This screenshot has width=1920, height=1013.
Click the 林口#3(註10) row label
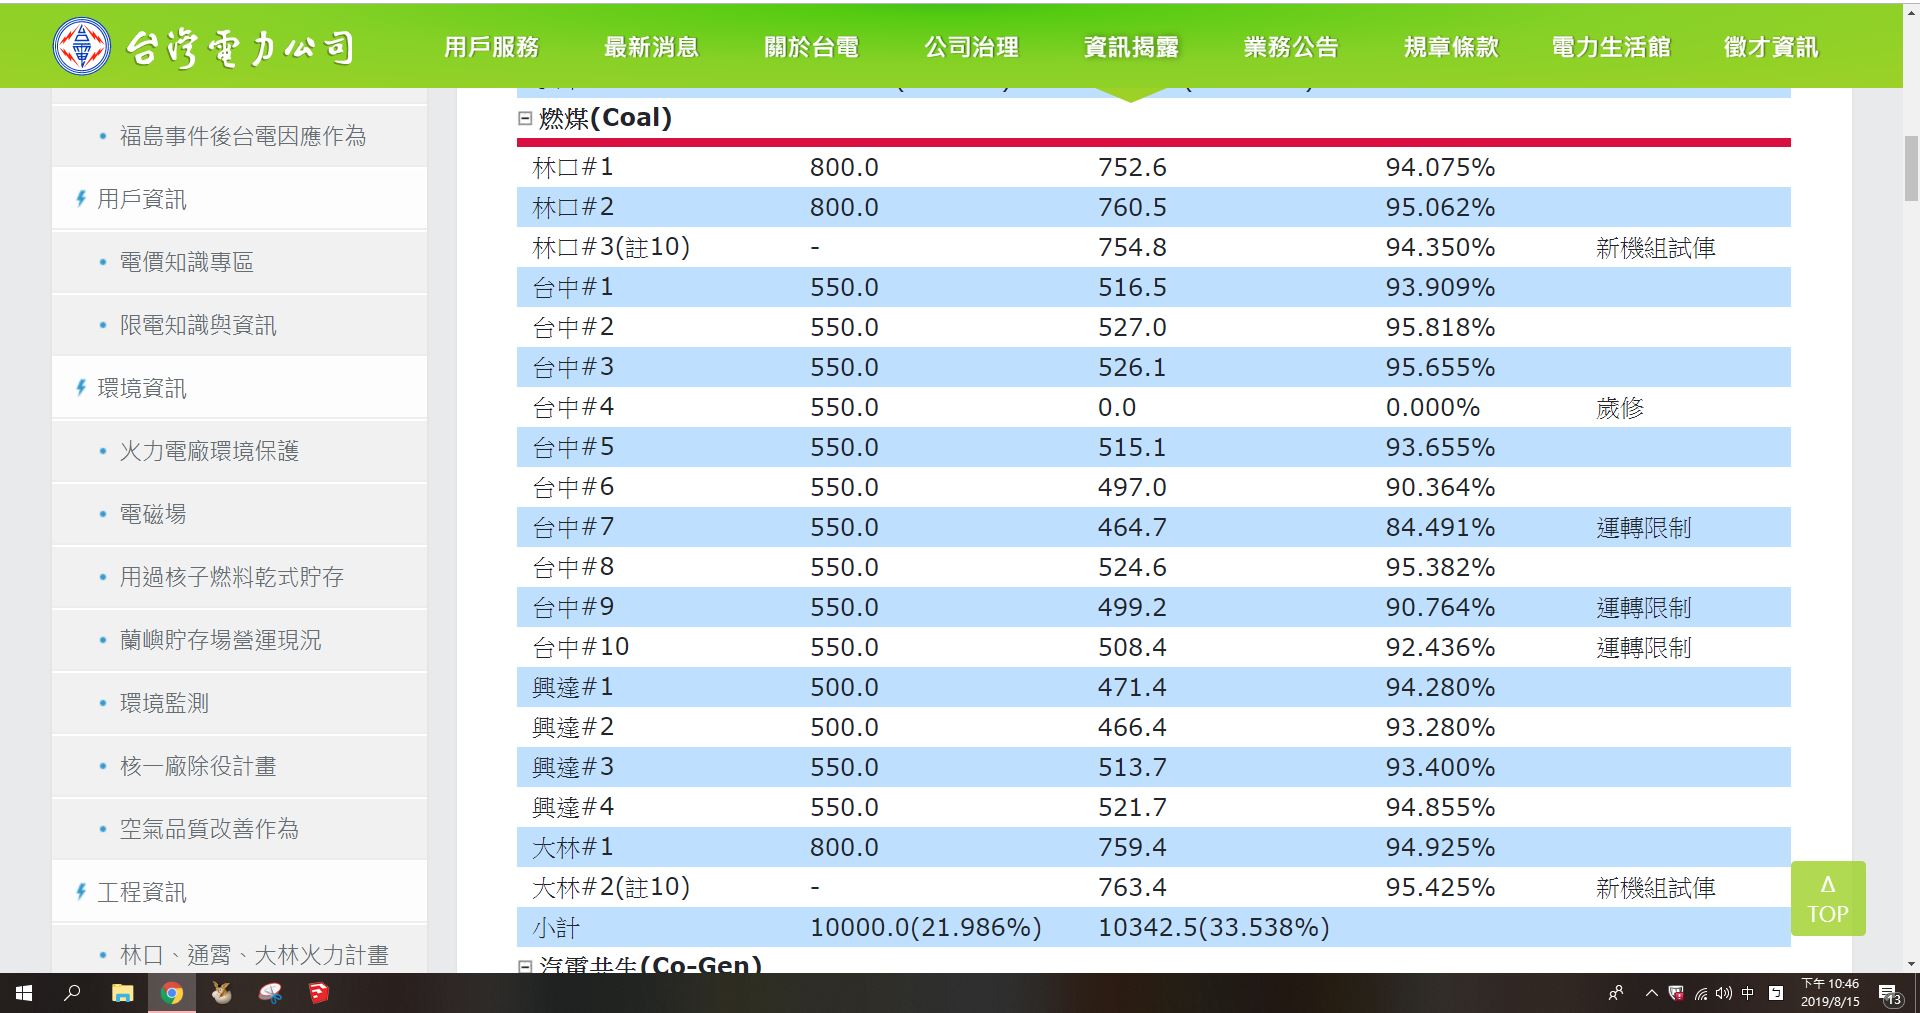tap(611, 247)
